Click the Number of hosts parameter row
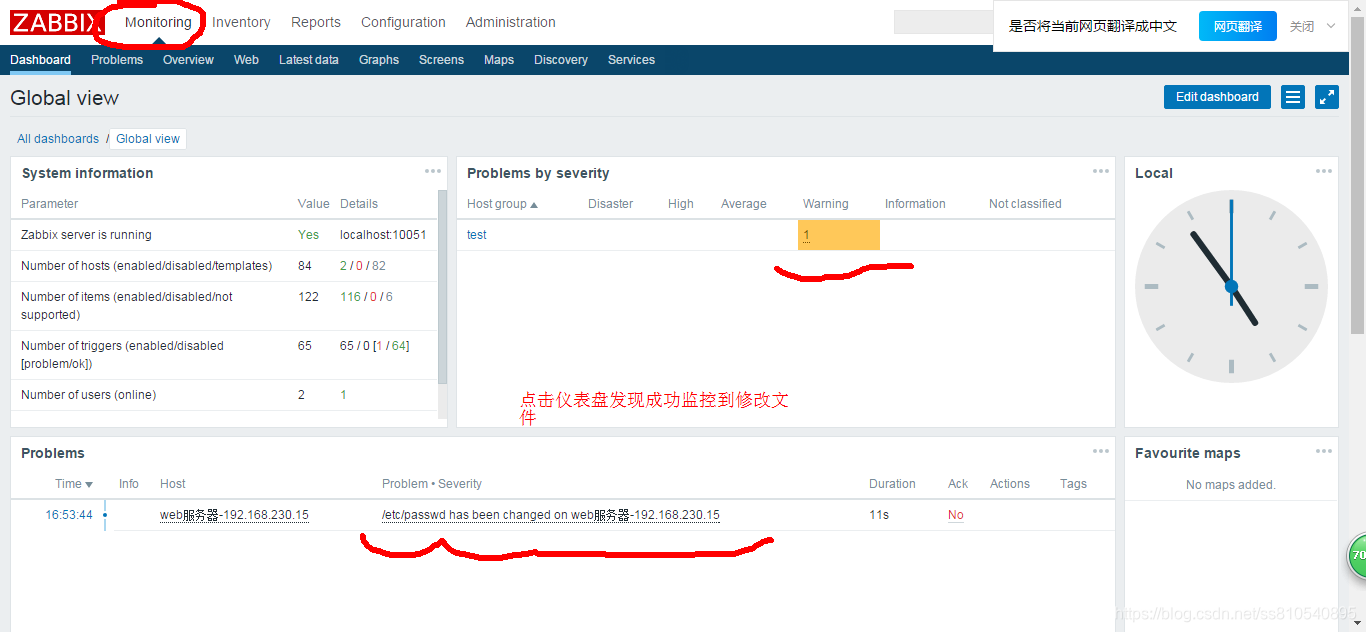 pyautogui.click(x=225, y=266)
